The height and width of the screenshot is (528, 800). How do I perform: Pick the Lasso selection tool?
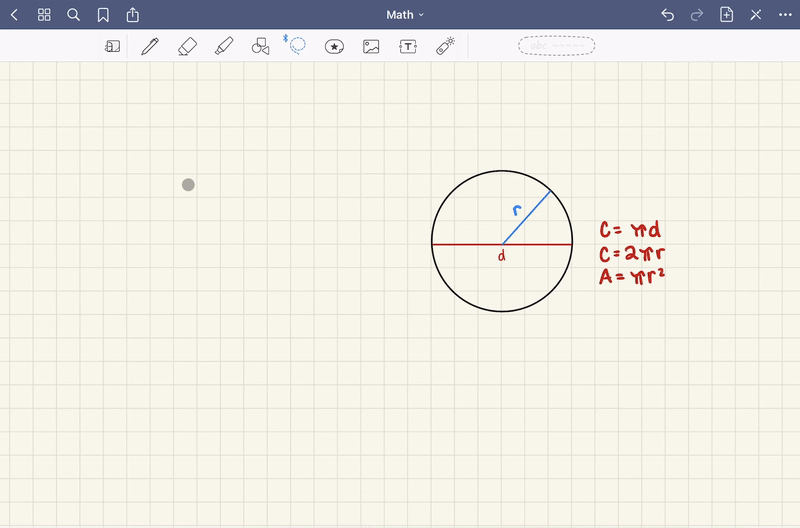pos(297,46)
